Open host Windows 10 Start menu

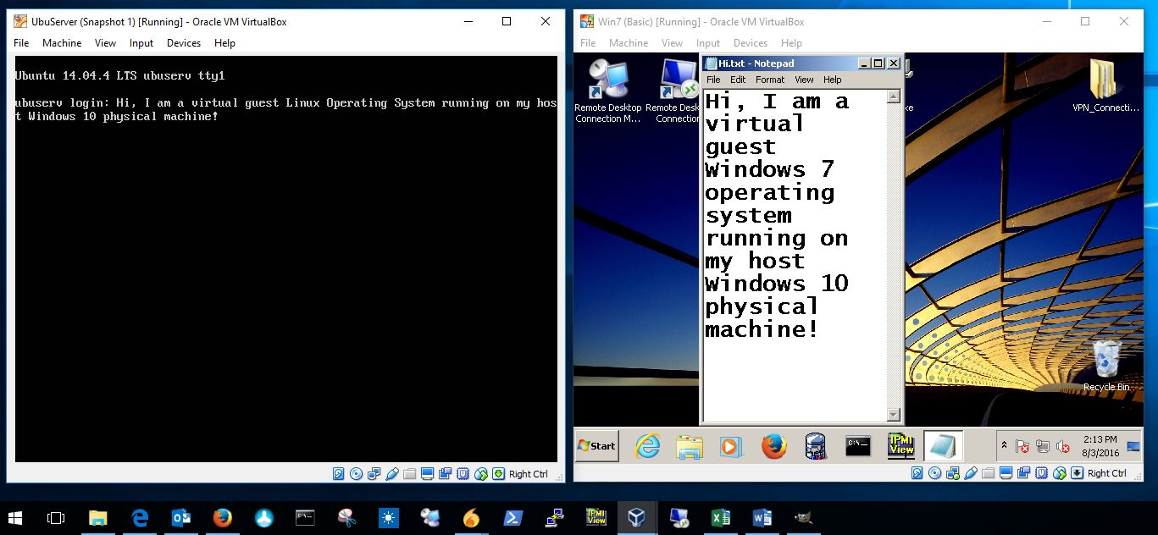[15, 518]
